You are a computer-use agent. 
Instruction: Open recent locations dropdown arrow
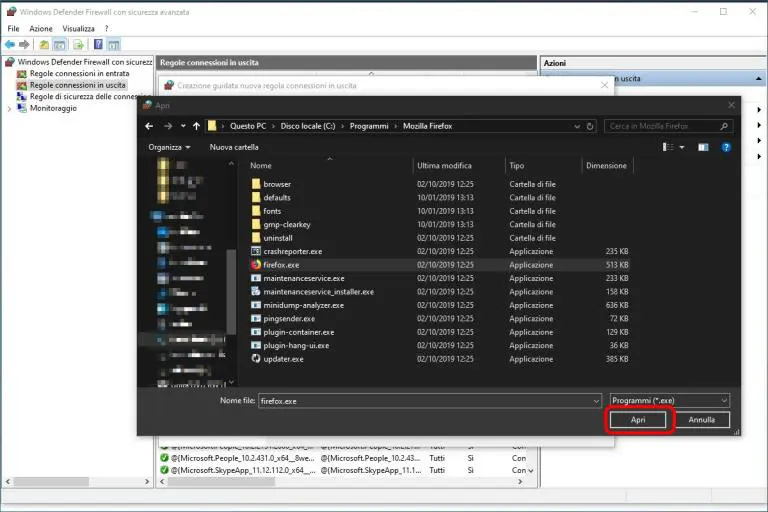coord(183,126)
